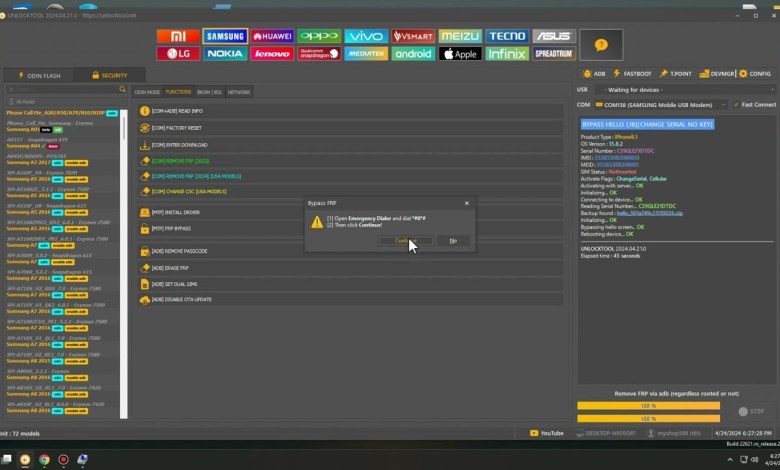The width and height of the screenshot is (780, 470).
Task: Click the Remove FRP progress bar
Action: point(648,406)
